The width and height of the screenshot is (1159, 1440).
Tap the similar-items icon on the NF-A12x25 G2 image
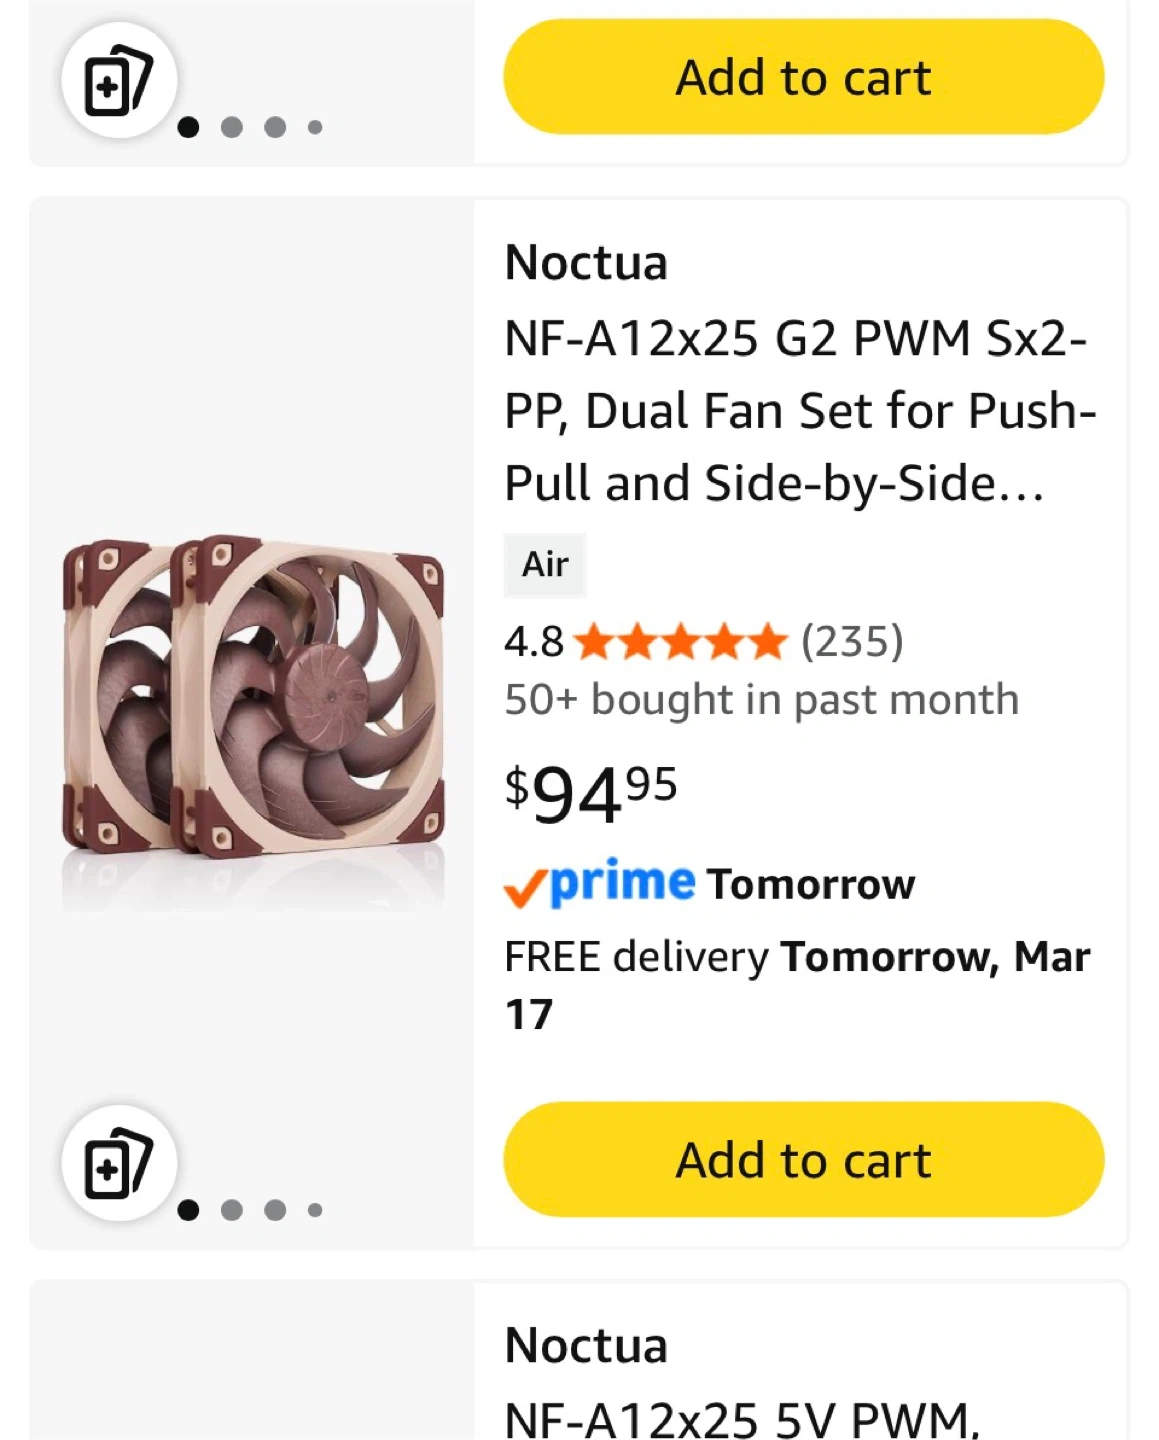119,1164
